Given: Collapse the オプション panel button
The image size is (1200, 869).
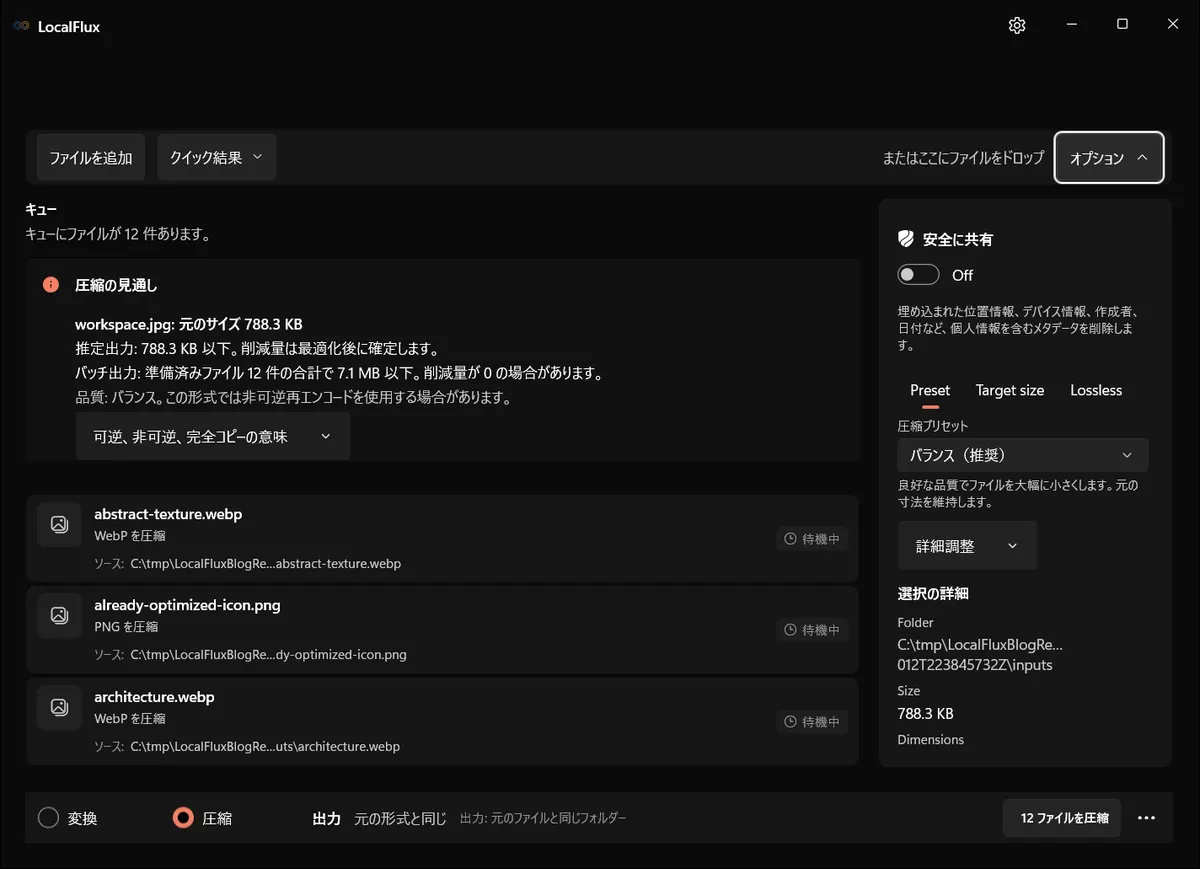Looking at the screenshot, I should tap(1109, 158).
